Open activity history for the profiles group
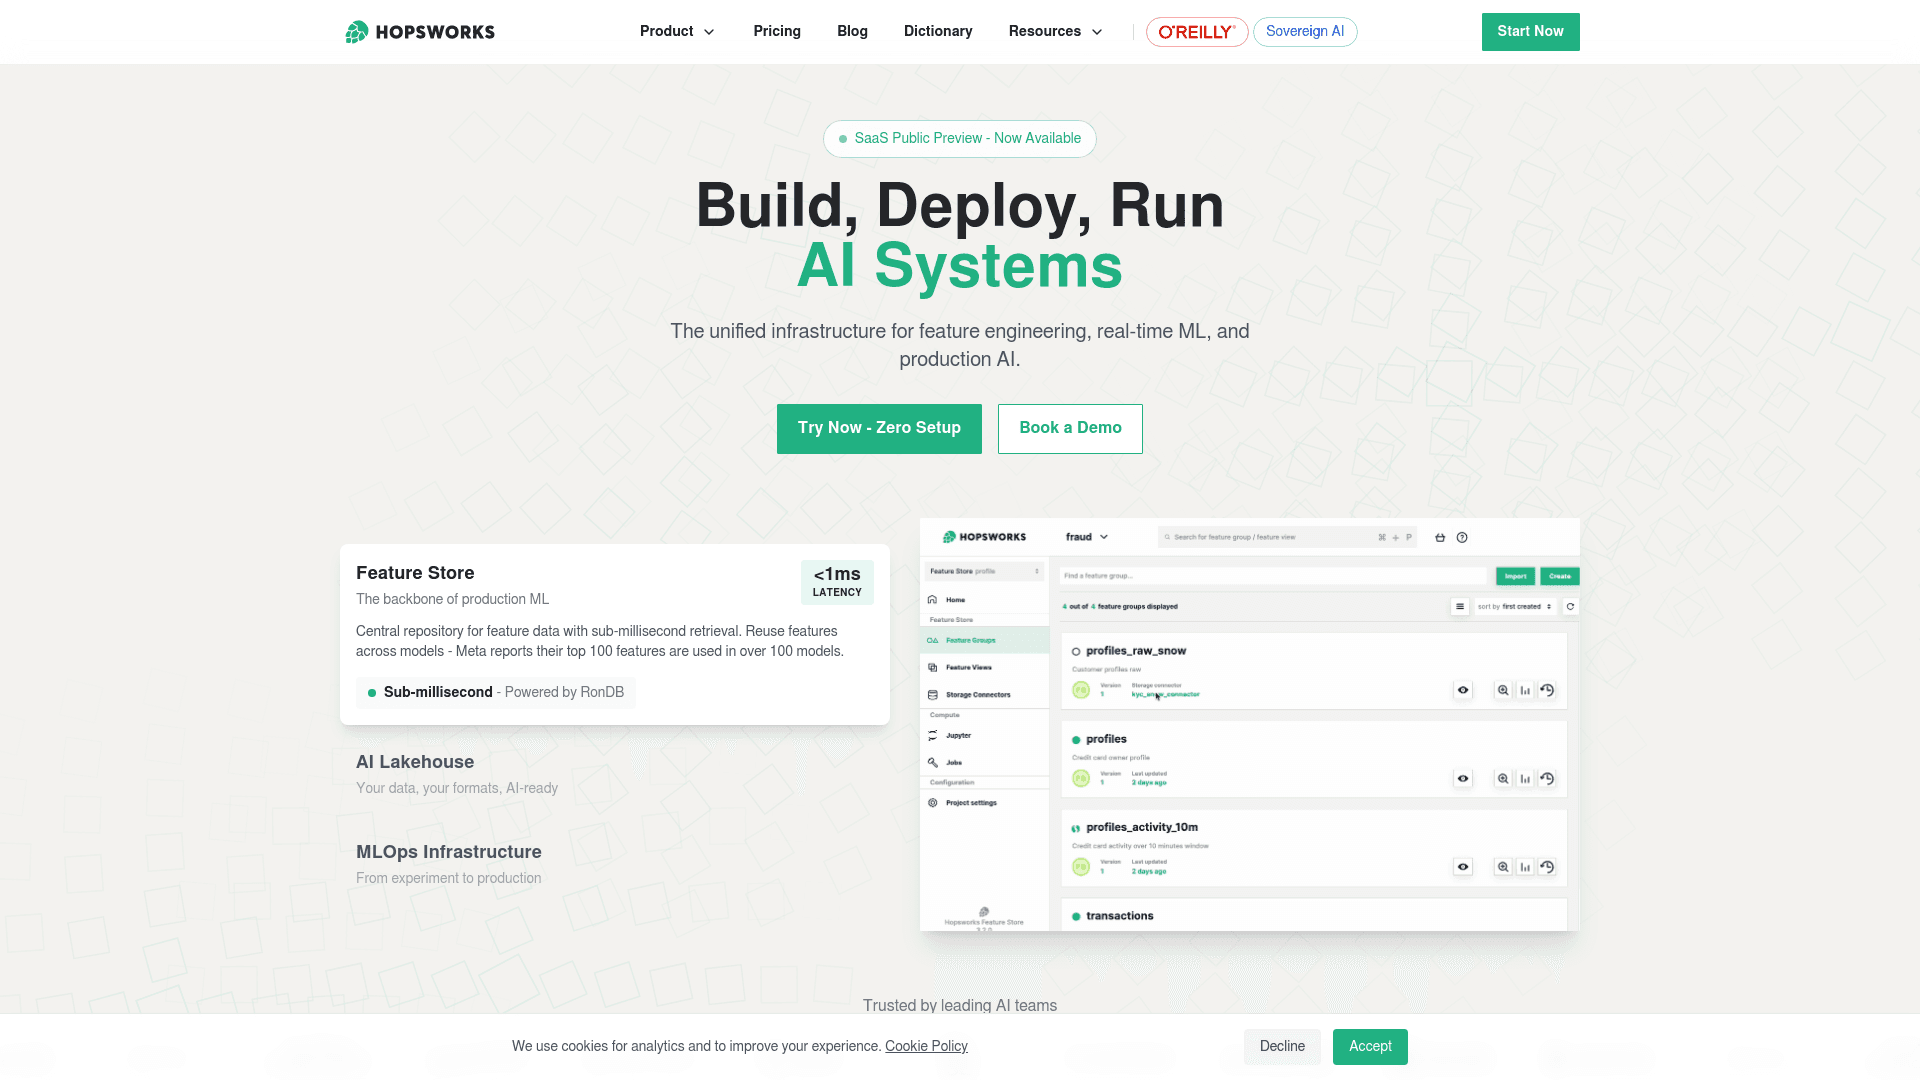1920x1080 pixels. [x=1547, y=778]
